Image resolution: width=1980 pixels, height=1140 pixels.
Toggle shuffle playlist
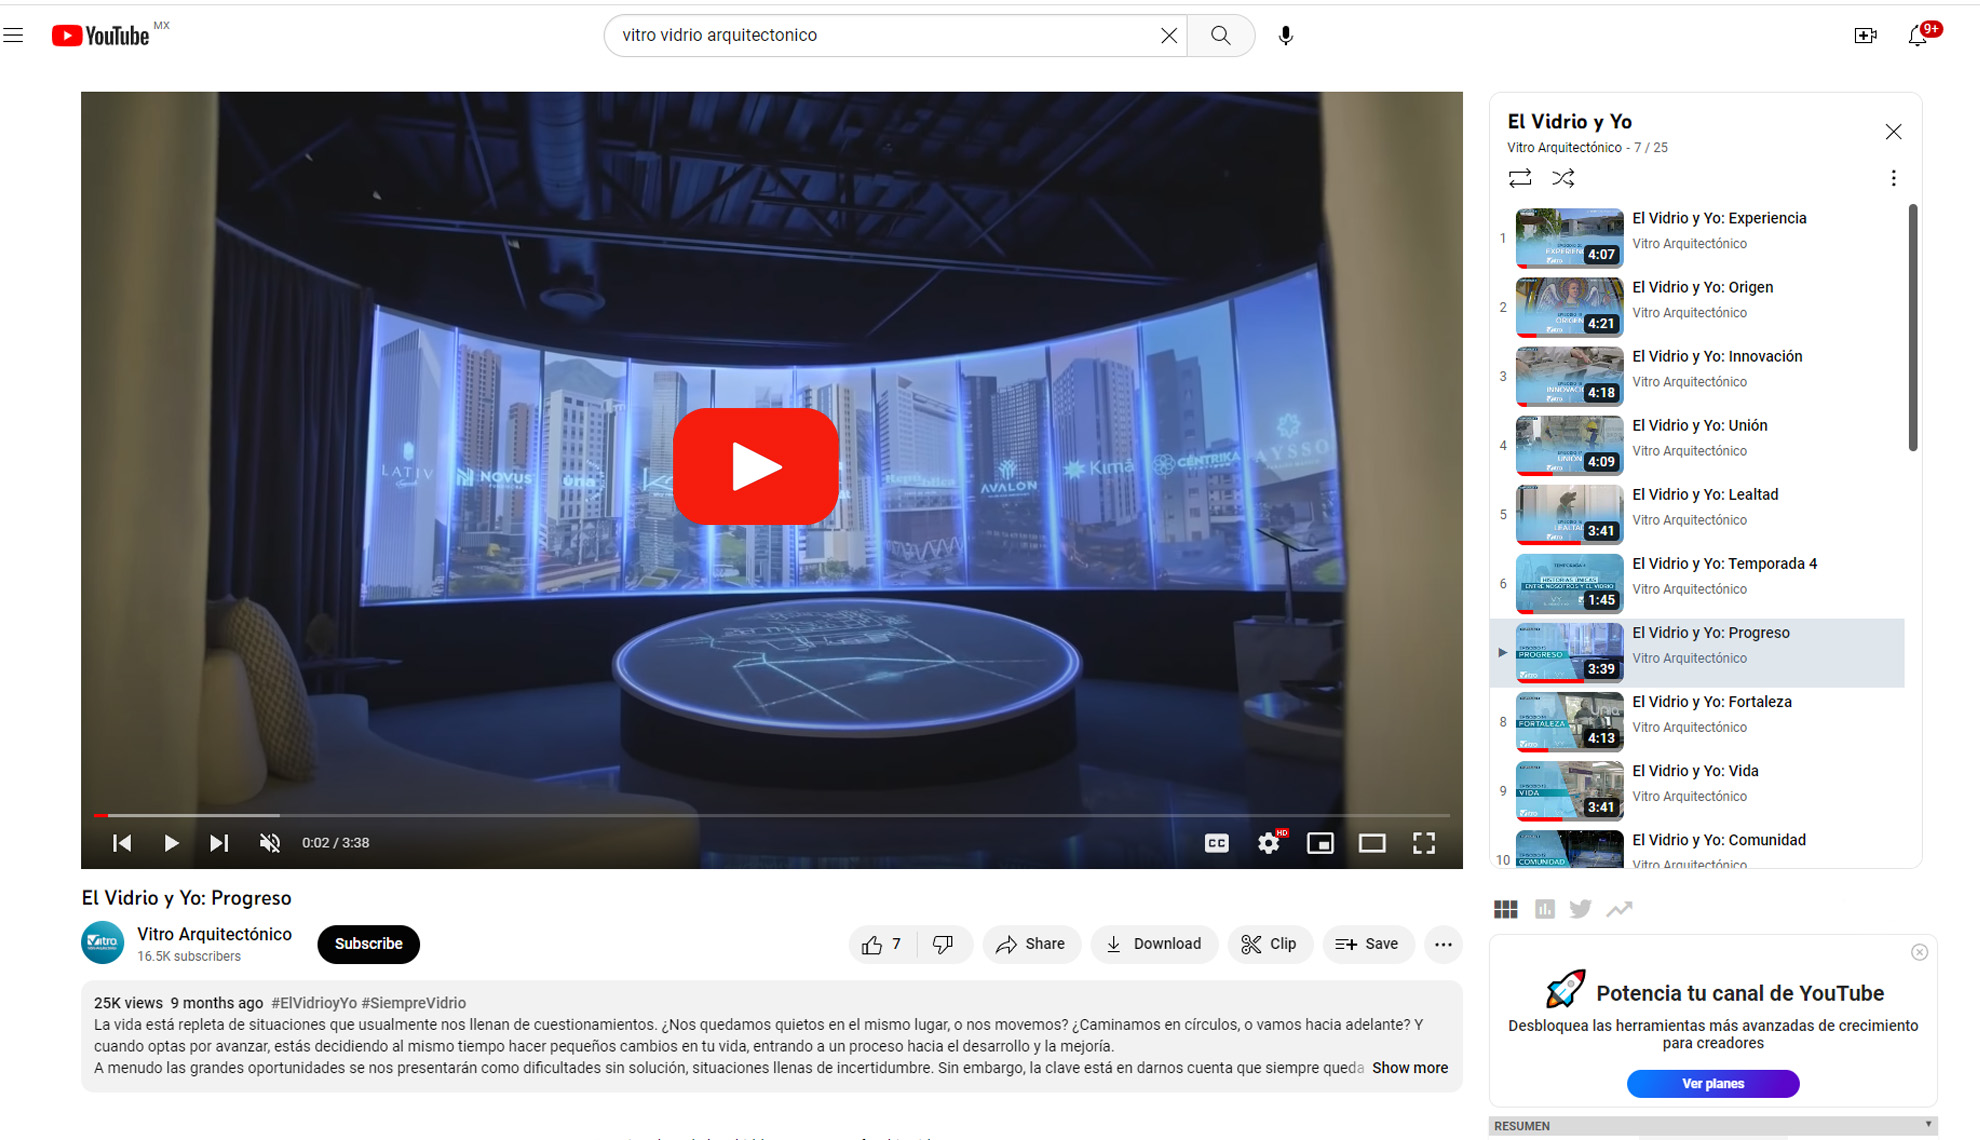[1563, 178]
